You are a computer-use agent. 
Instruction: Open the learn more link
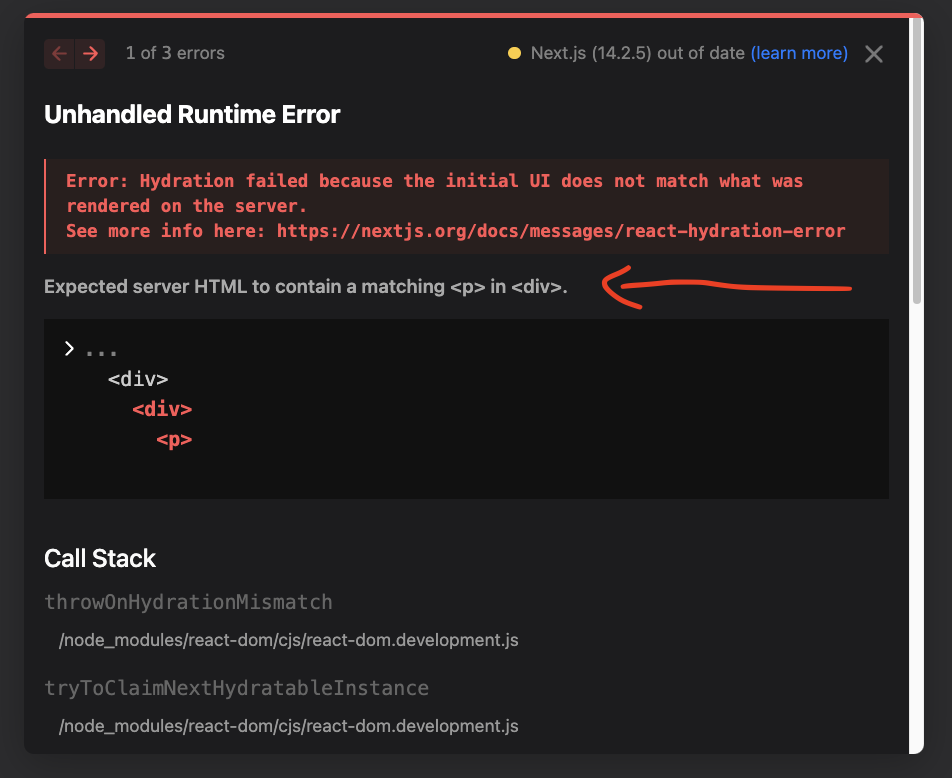click(x=799, y=53)
